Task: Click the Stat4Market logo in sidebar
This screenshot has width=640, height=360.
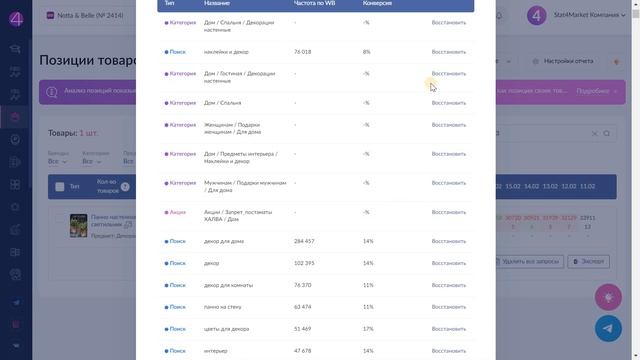Action: (x=16, y=19)
